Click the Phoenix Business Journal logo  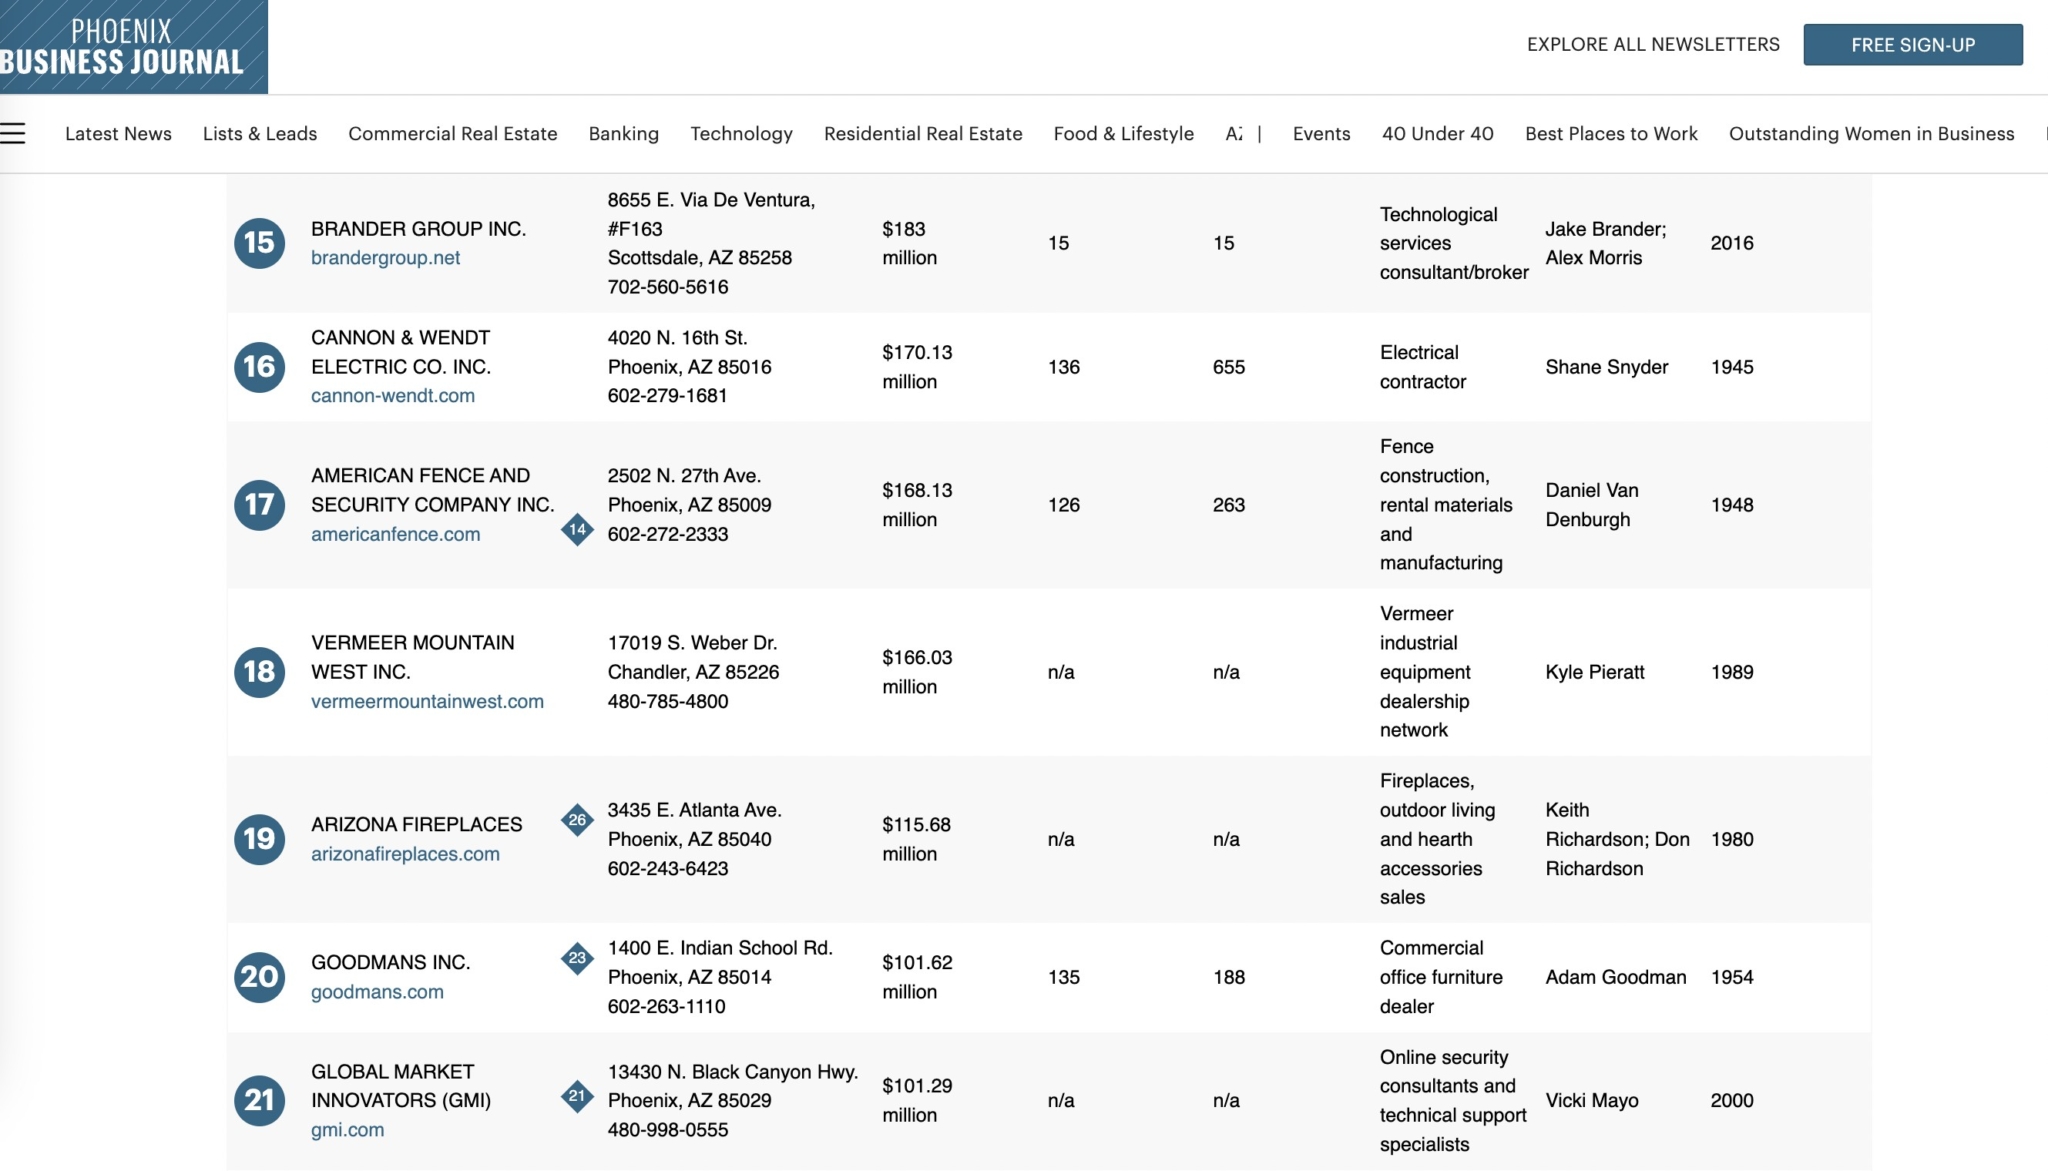[x=133, y=47]
